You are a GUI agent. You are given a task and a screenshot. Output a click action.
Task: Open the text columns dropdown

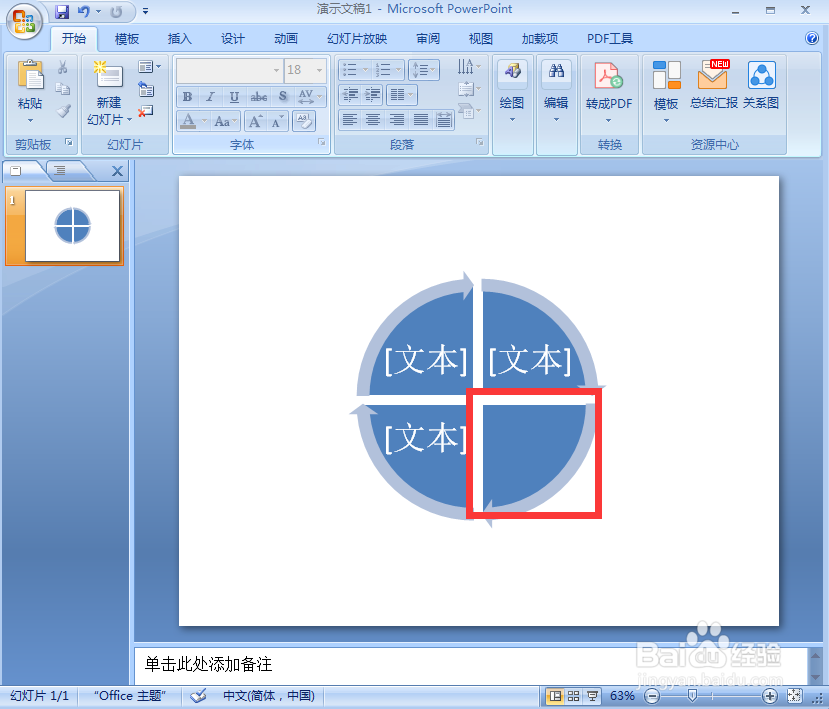point(401,95)
